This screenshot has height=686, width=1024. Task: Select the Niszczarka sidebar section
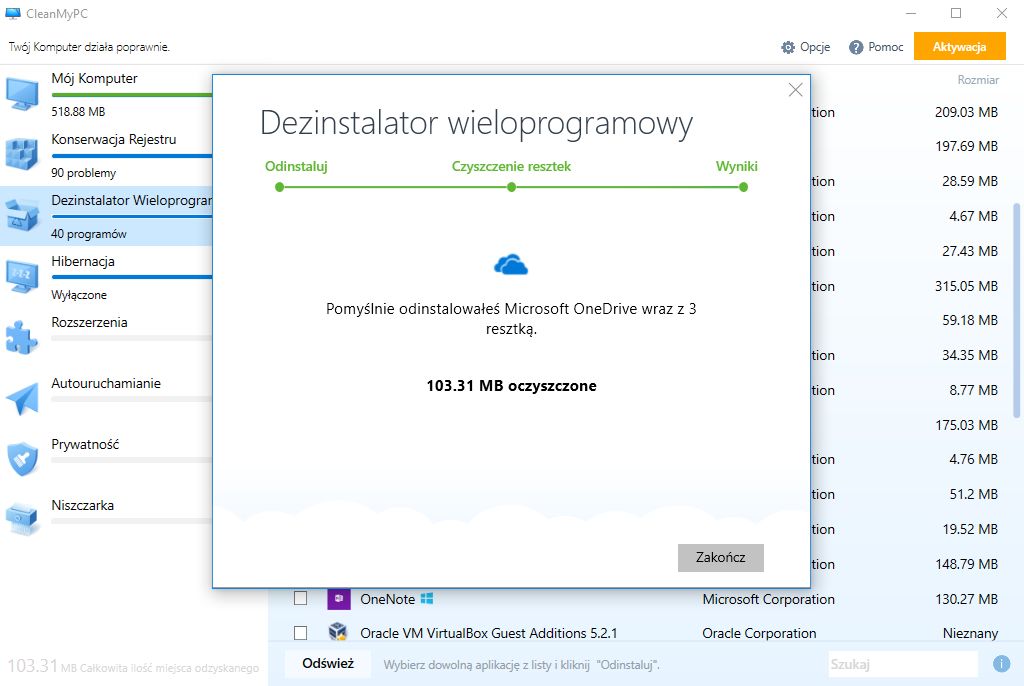pyautogui.click(x=106, y=520)
